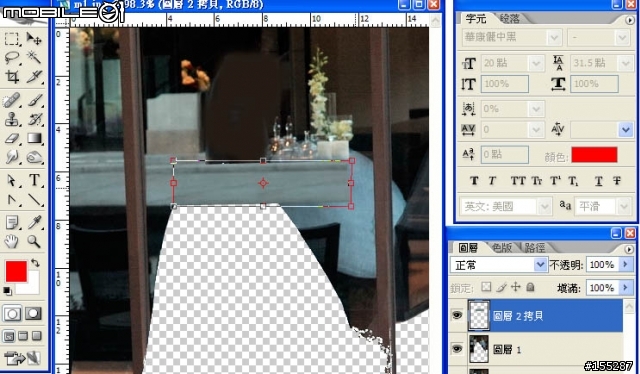640x374 pixels.
Task: Select the Rectangular Marquee tool
Action: tap(12, 39)
